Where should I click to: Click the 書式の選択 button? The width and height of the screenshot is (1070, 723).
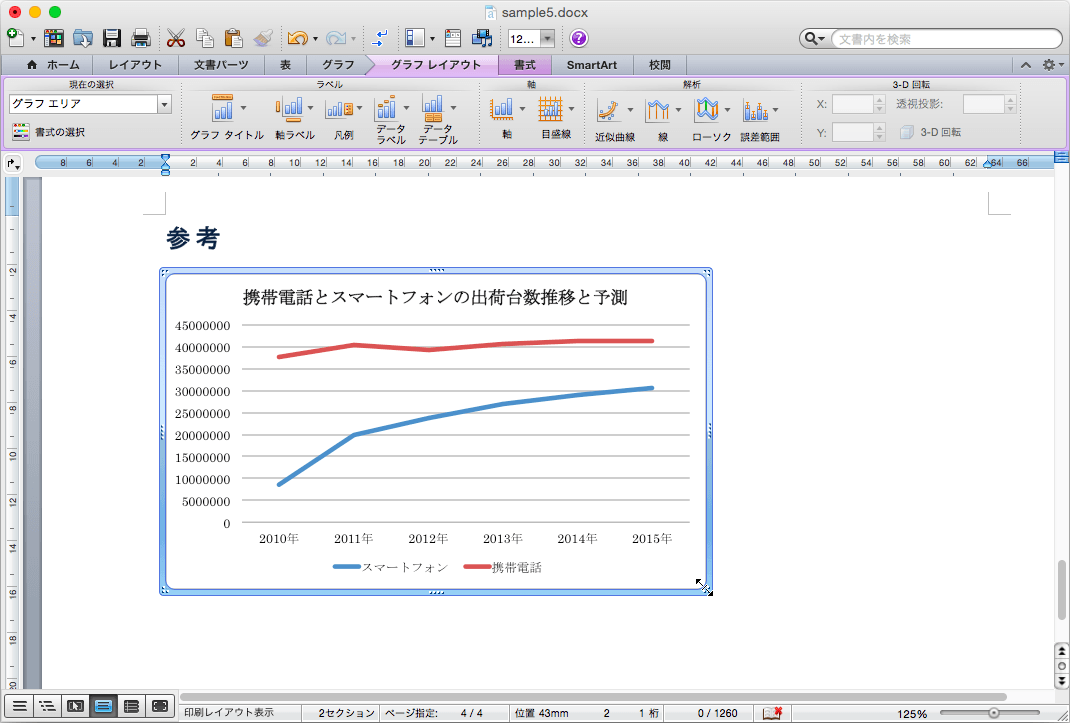[49, 132]
